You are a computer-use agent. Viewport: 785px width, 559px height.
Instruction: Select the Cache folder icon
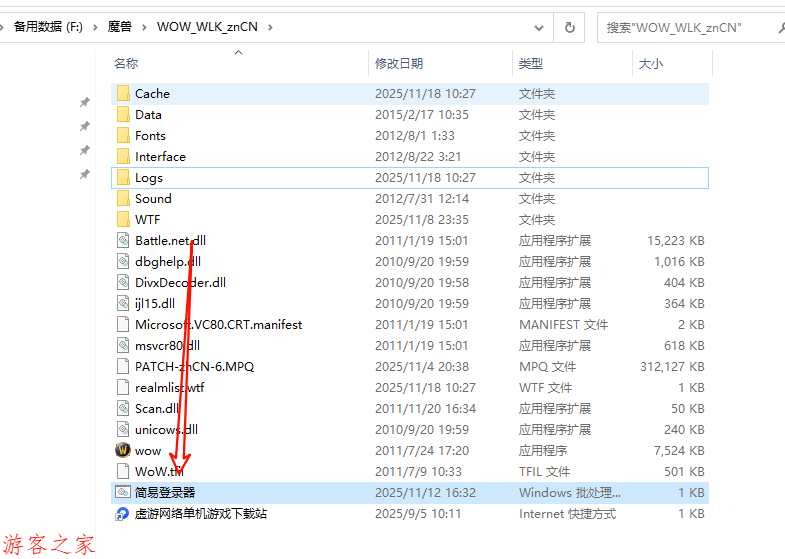(123, 94)
